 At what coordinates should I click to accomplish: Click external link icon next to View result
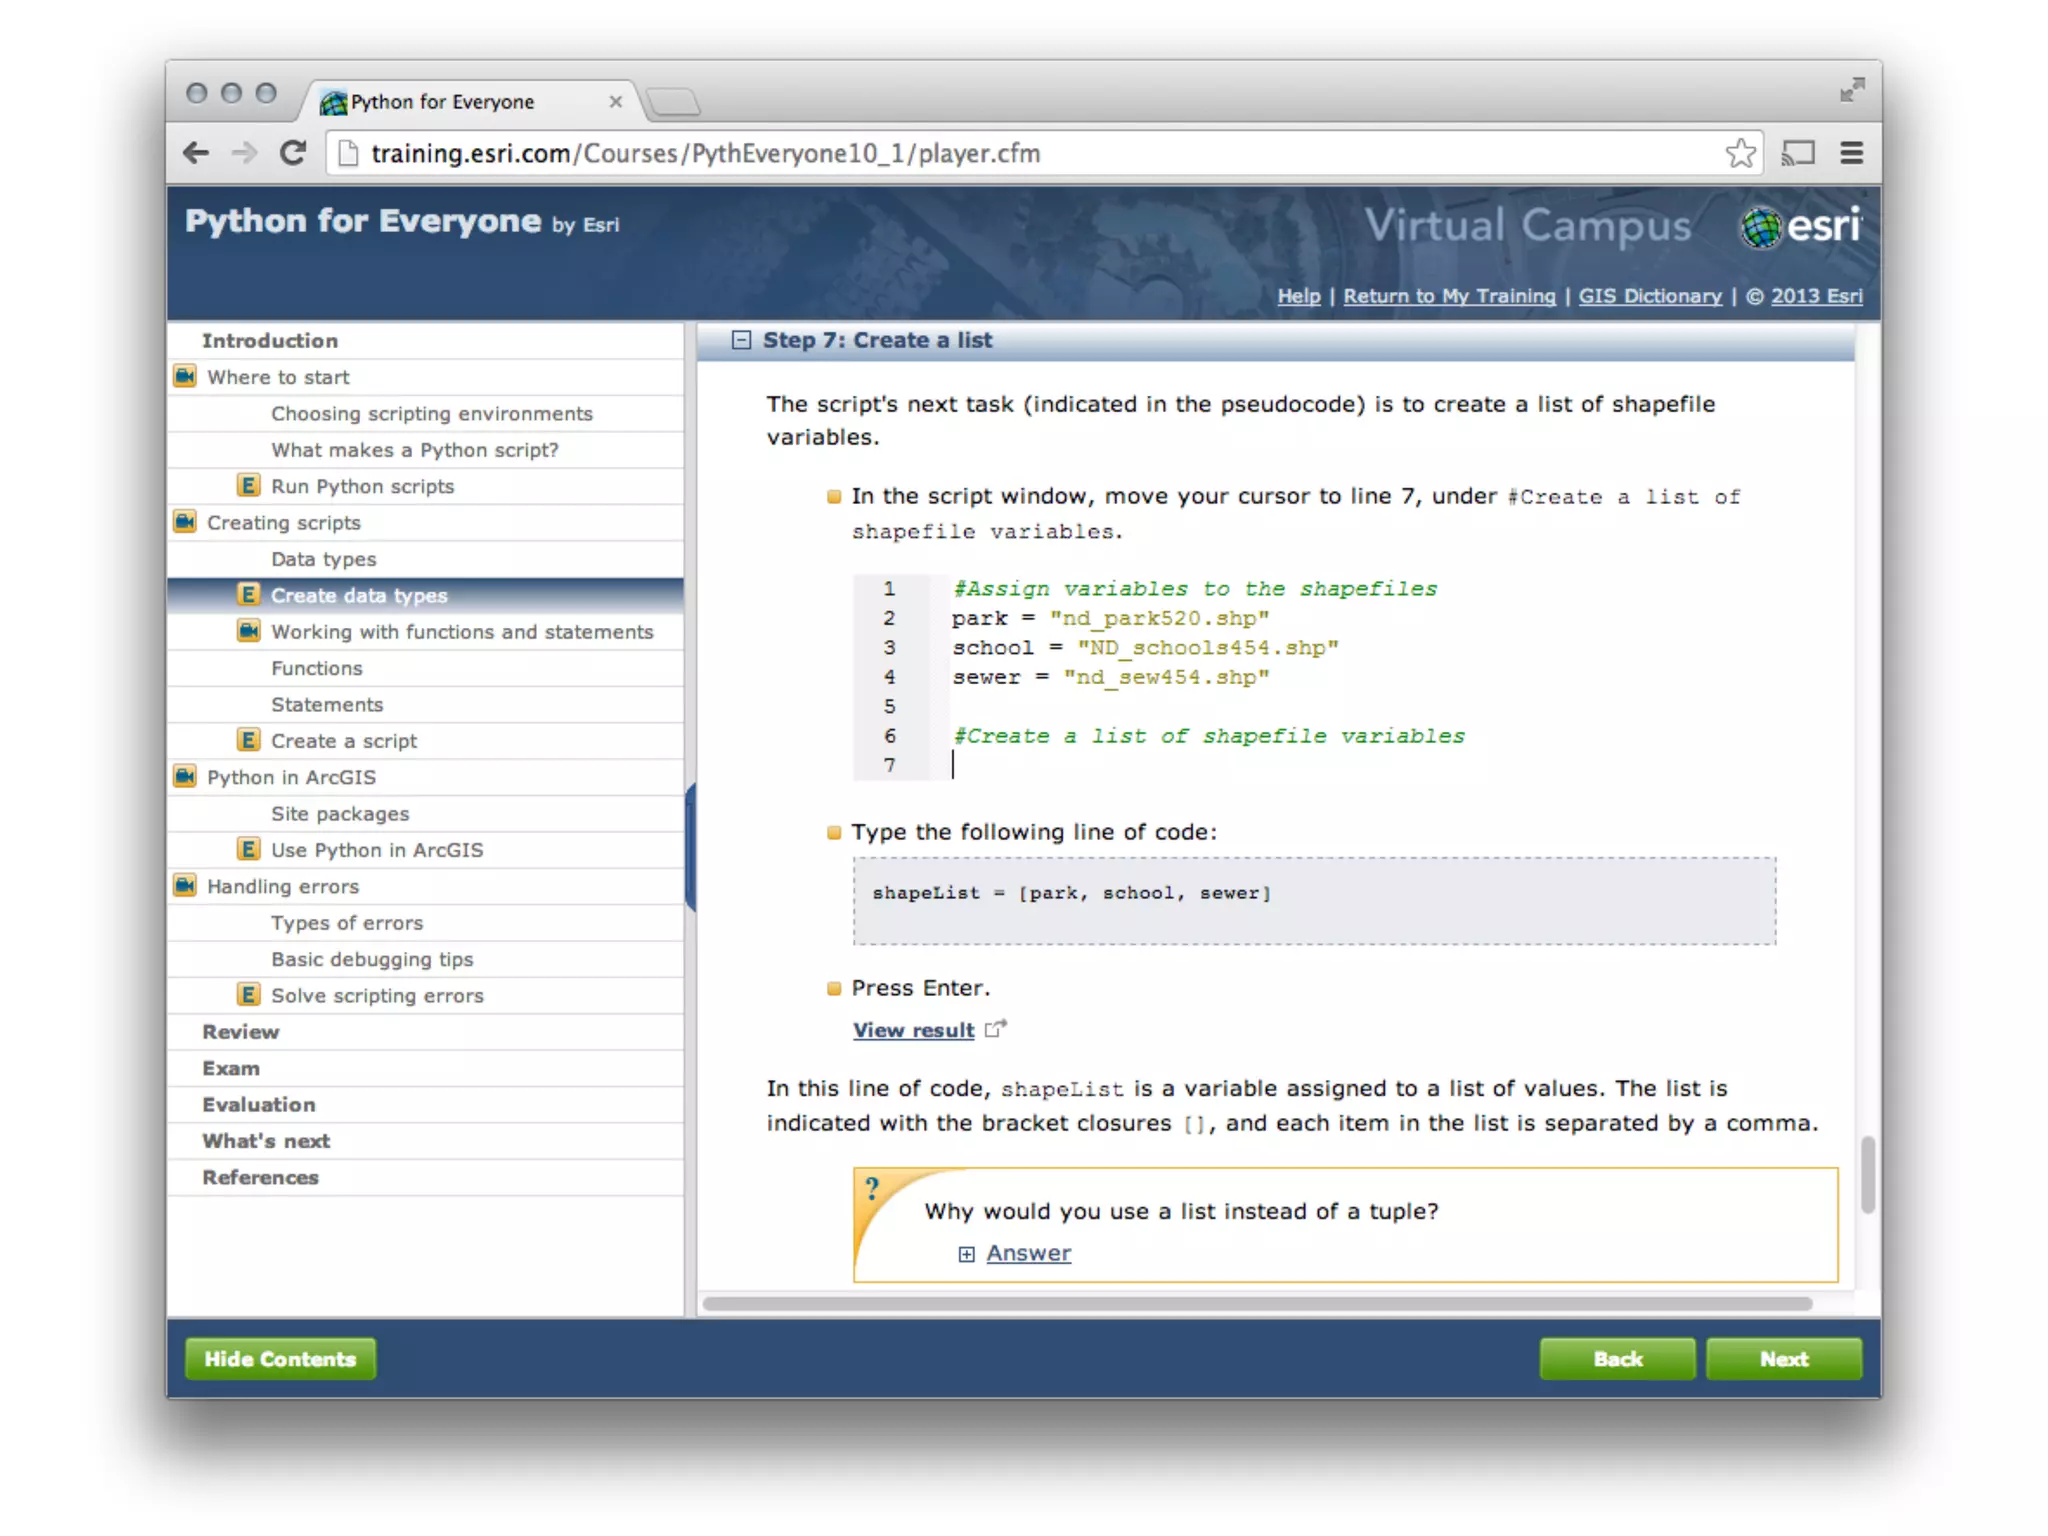tap(995, 1029)
